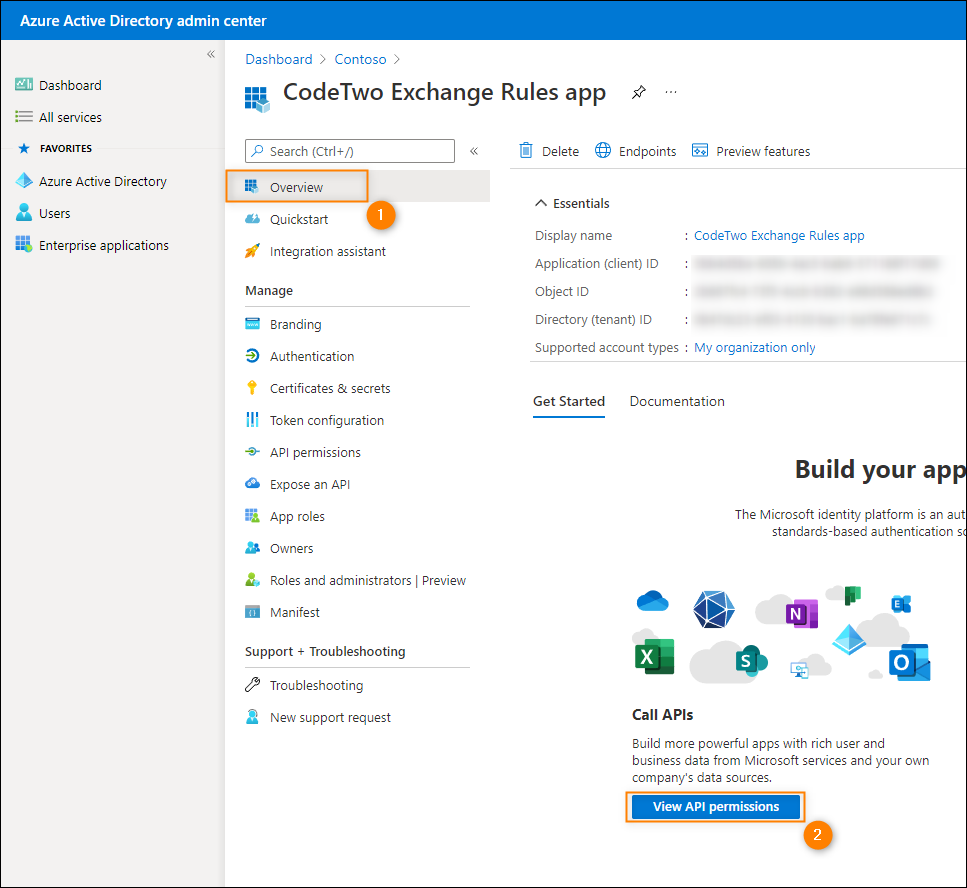Open CodeTwo Exchange Rules app display name link

779,235
